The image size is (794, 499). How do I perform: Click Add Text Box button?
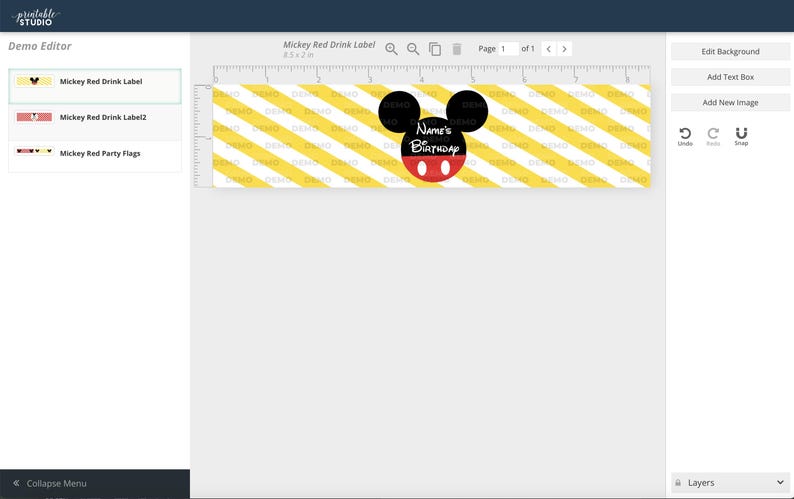click(x=730, y=77)
